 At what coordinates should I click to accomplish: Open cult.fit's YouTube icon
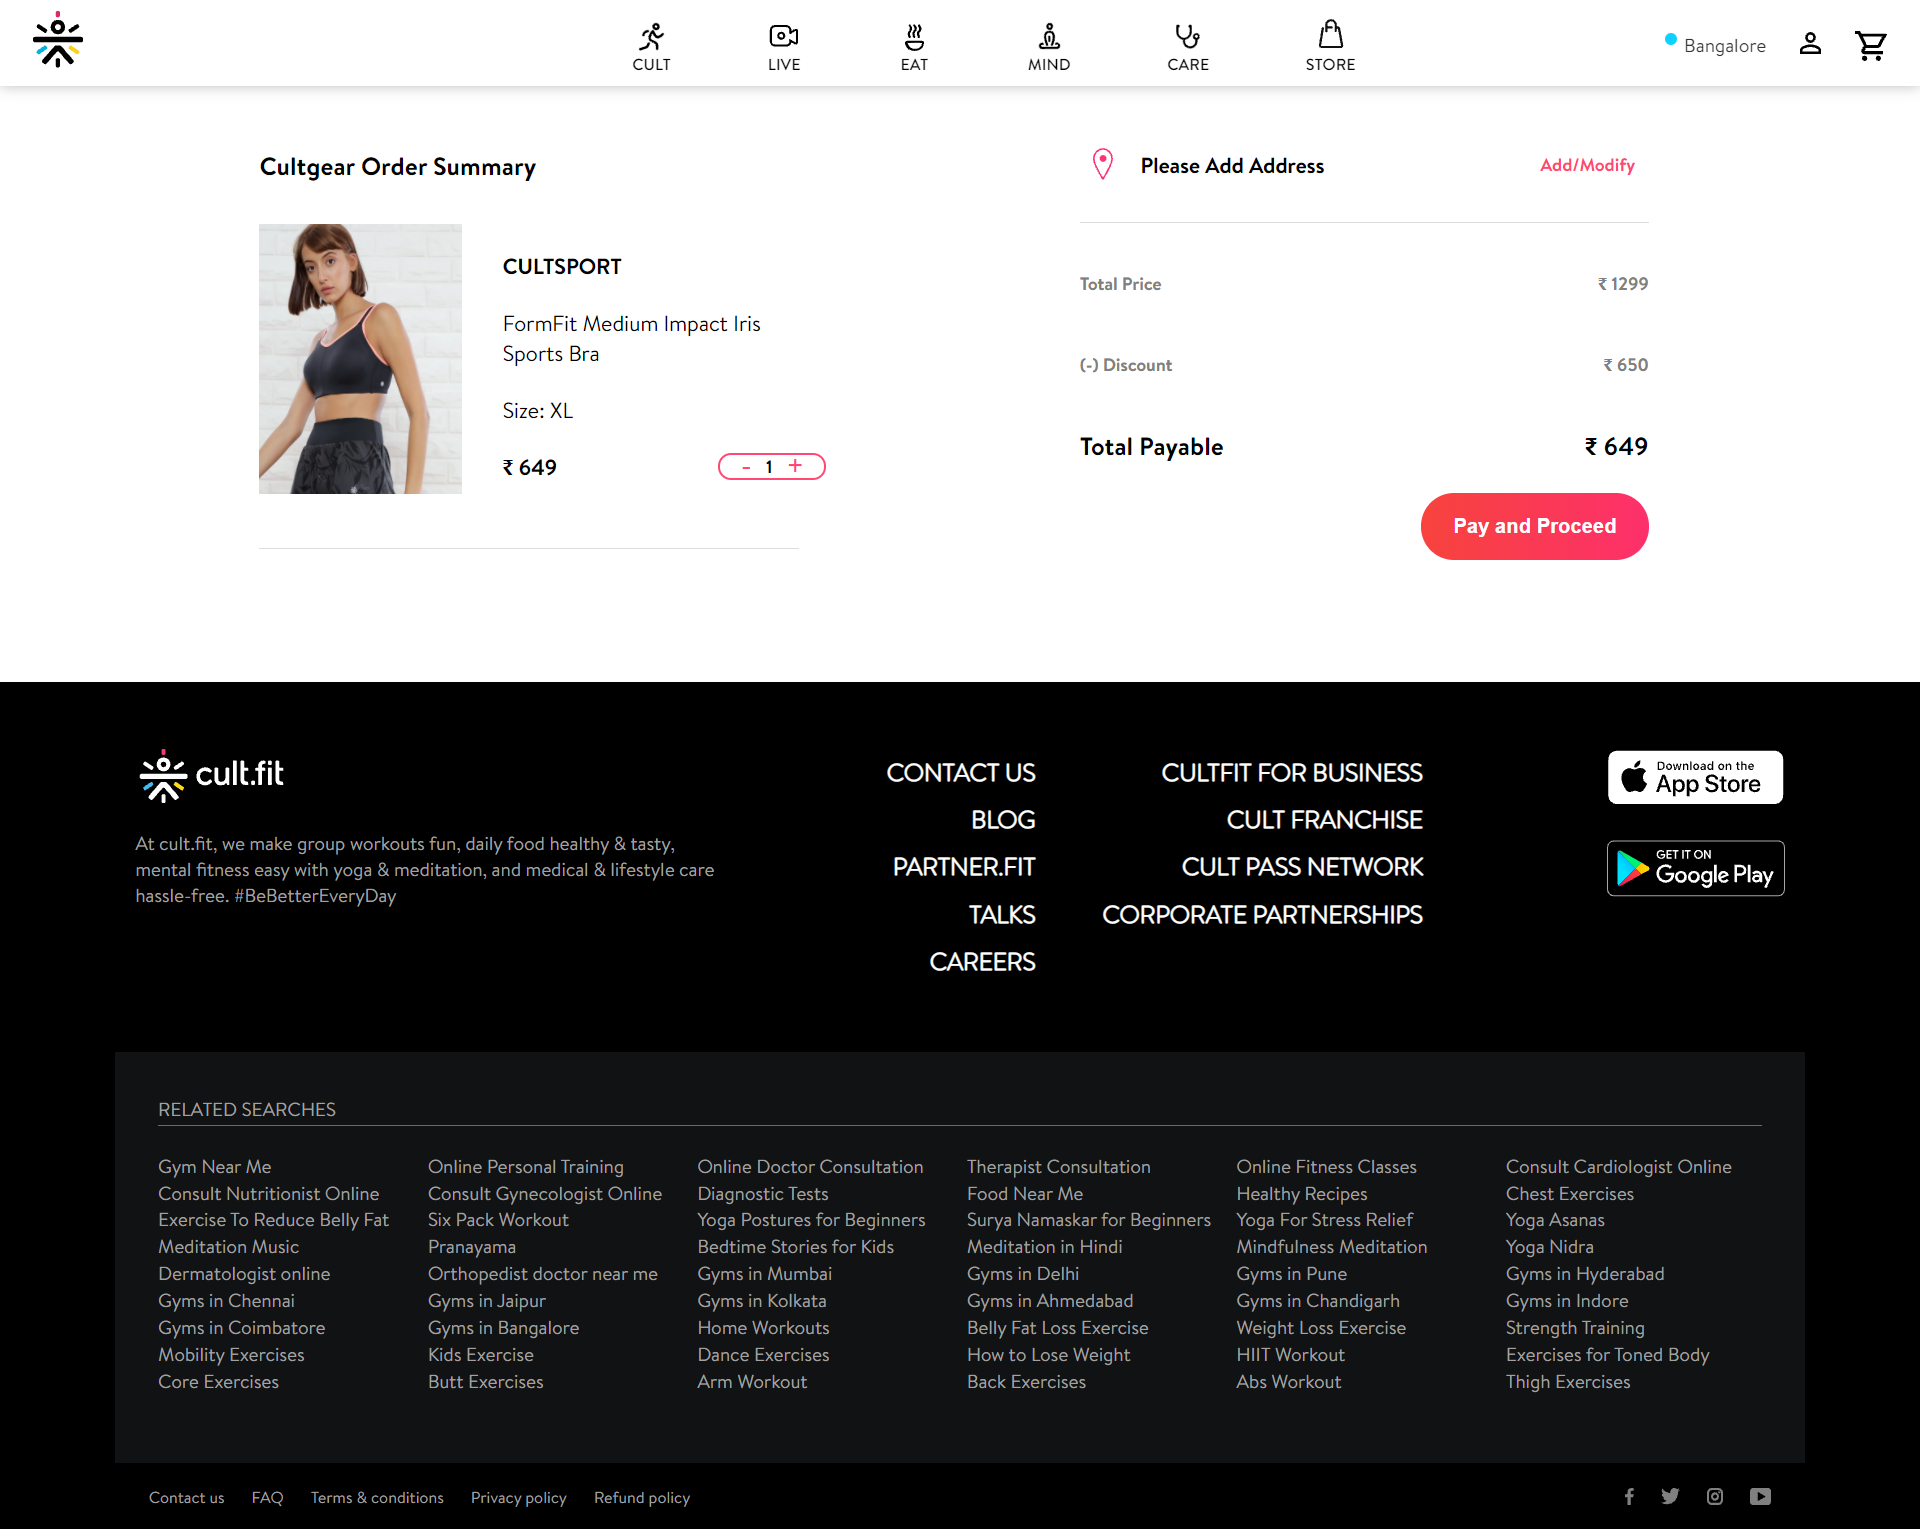tap(1759, 1496)
